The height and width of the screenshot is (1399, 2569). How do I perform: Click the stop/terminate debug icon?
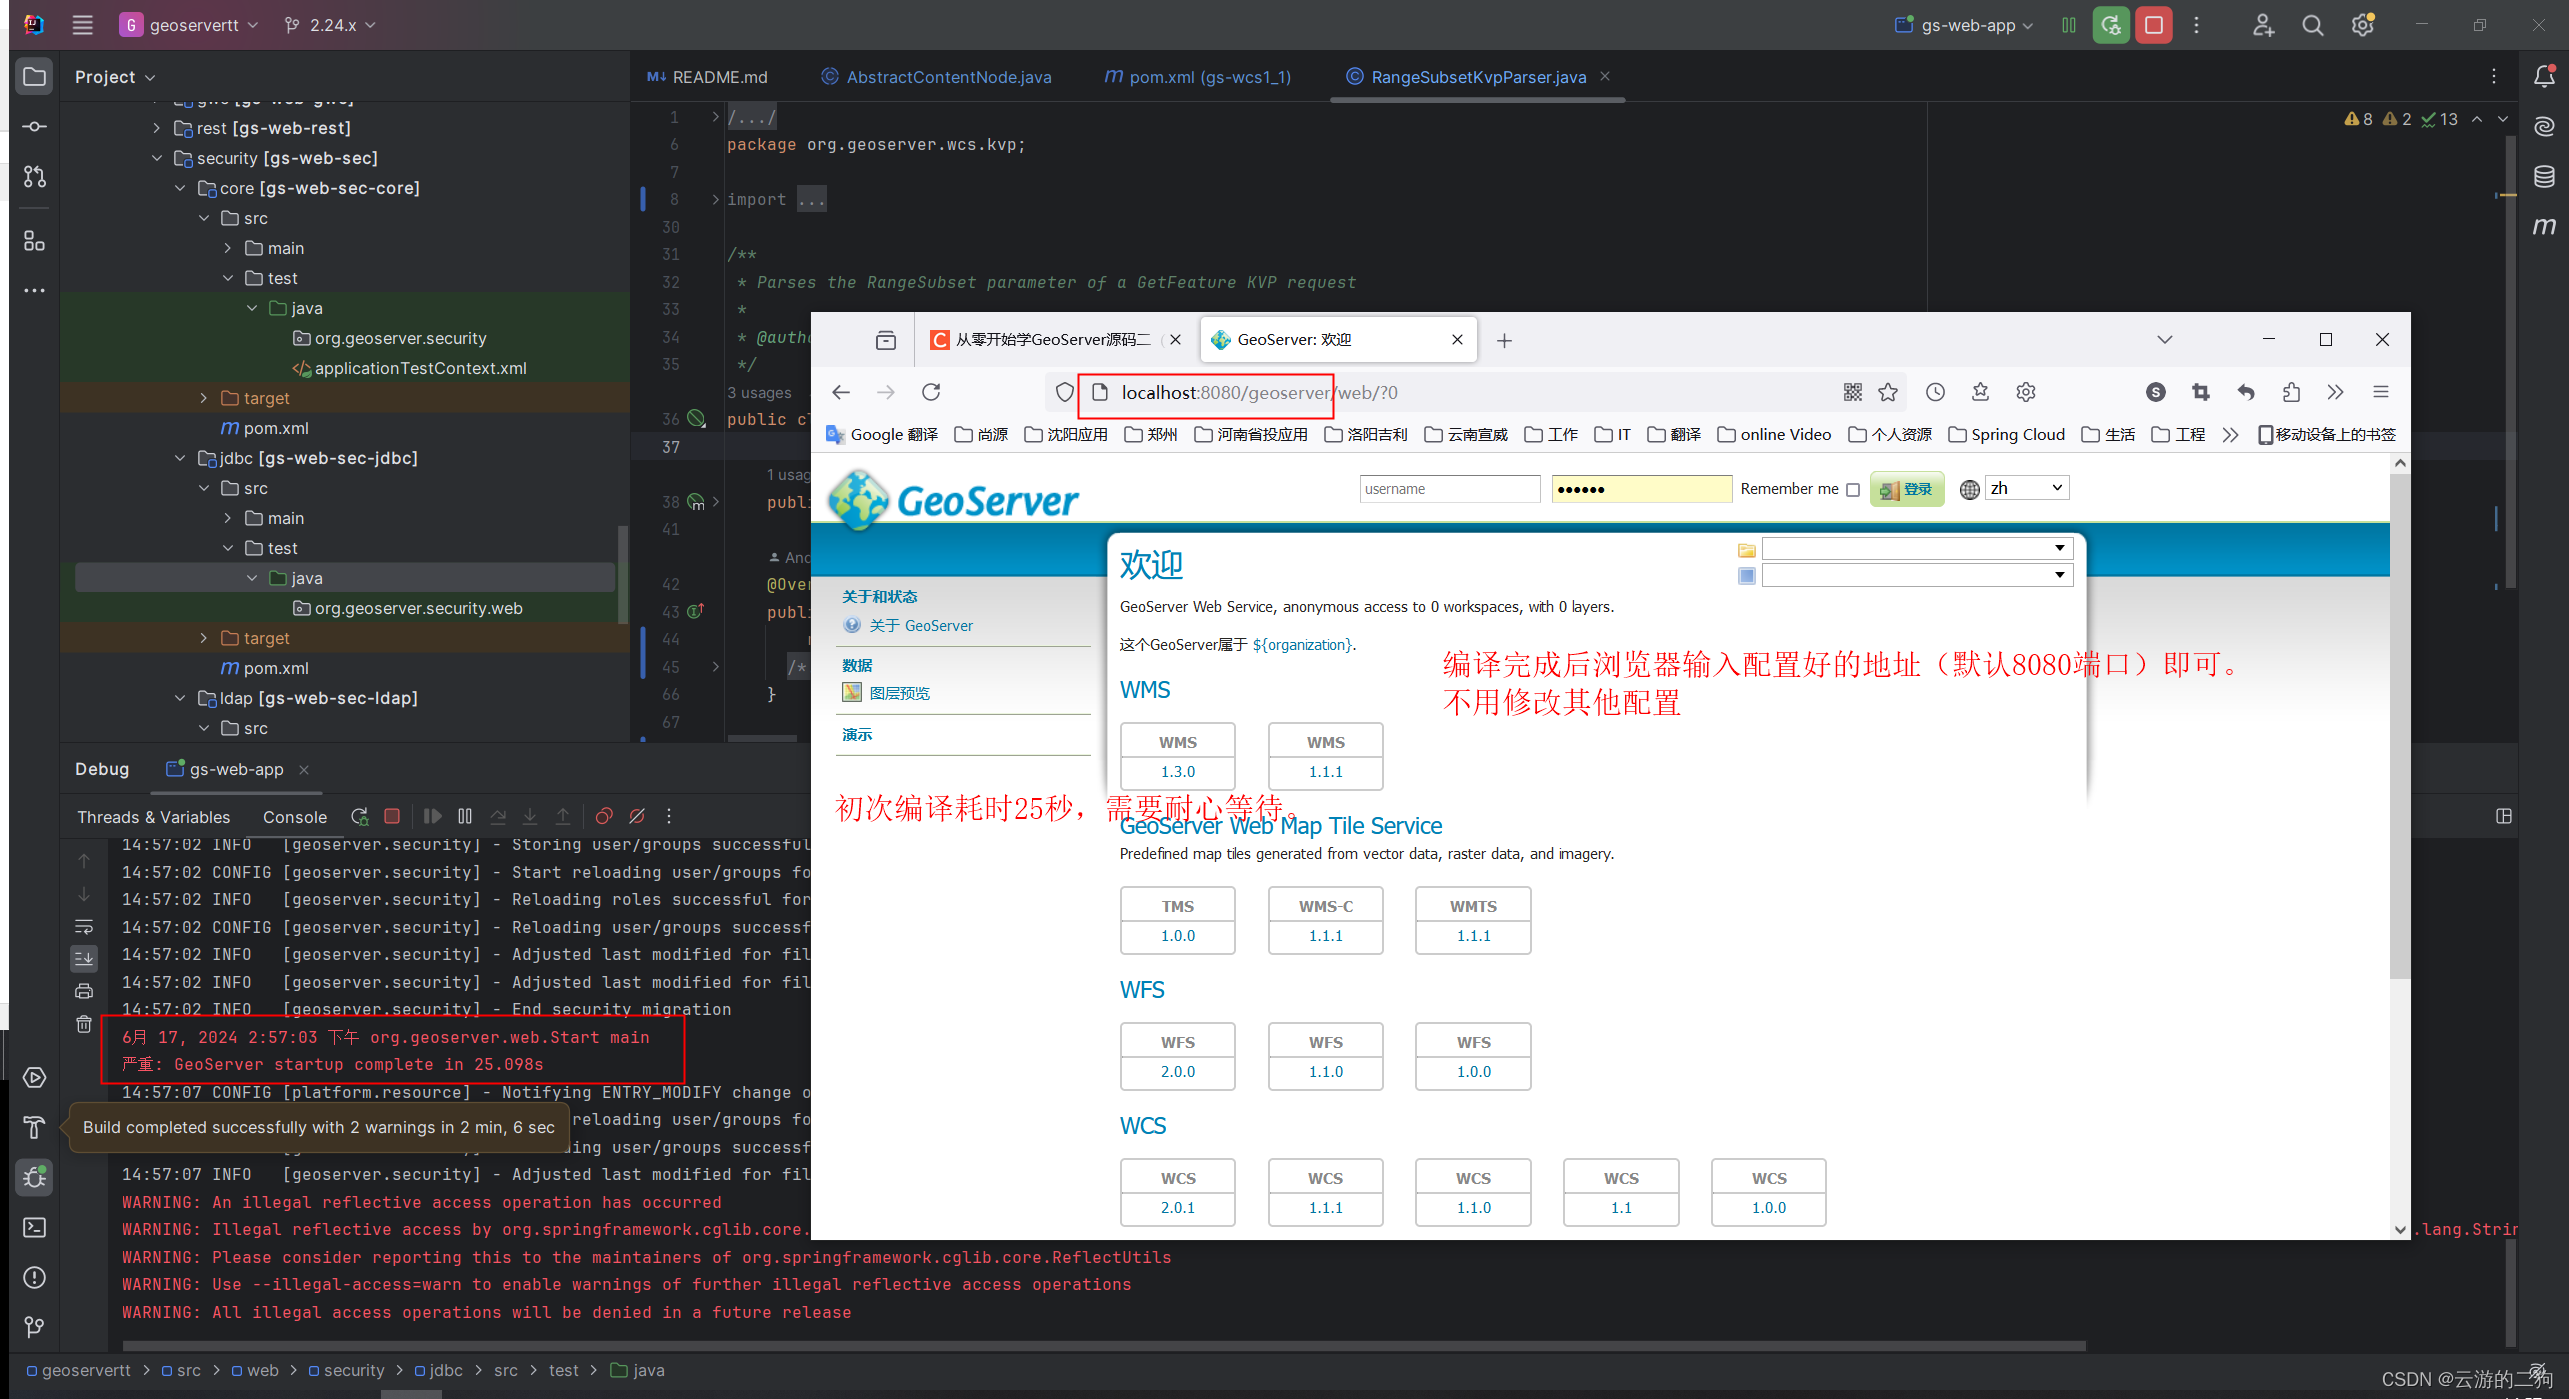point(391,815)
